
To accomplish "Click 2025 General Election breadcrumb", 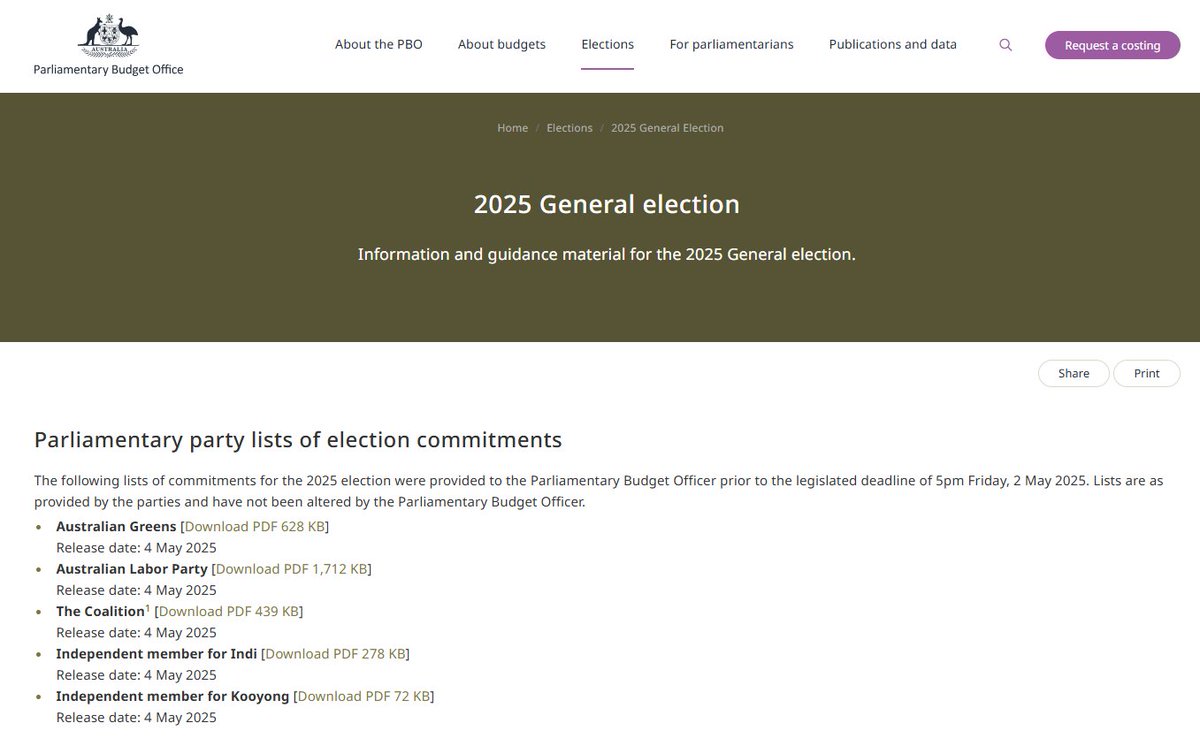I will [667, 128].
